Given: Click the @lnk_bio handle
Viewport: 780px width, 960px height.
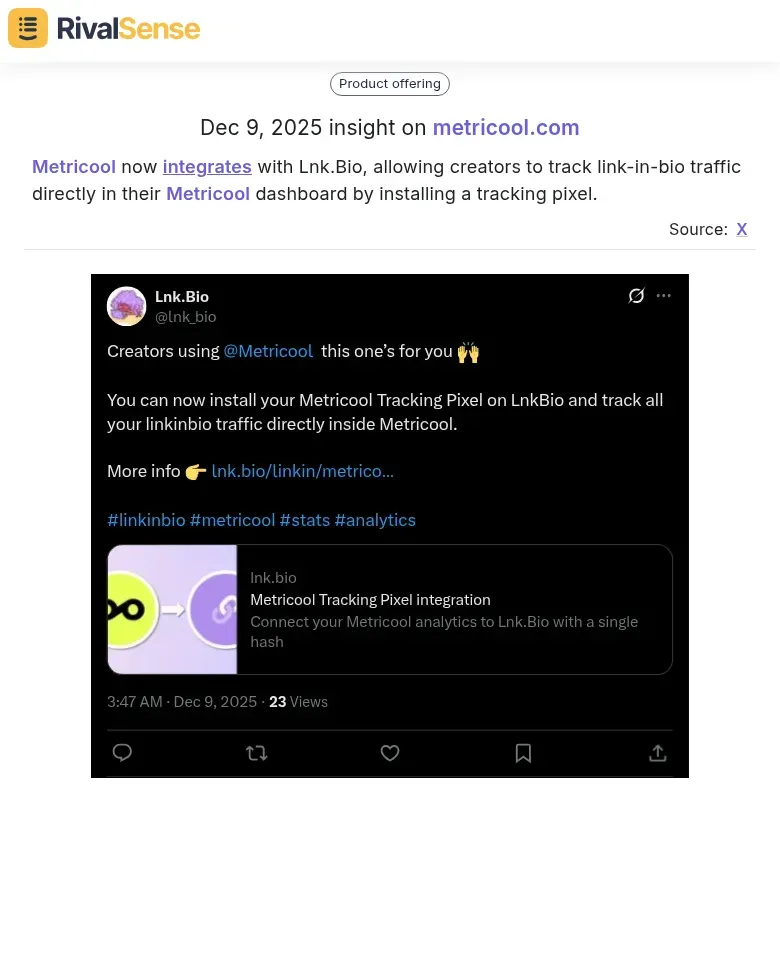Looking at the screenshot, I should coord(185,317).
